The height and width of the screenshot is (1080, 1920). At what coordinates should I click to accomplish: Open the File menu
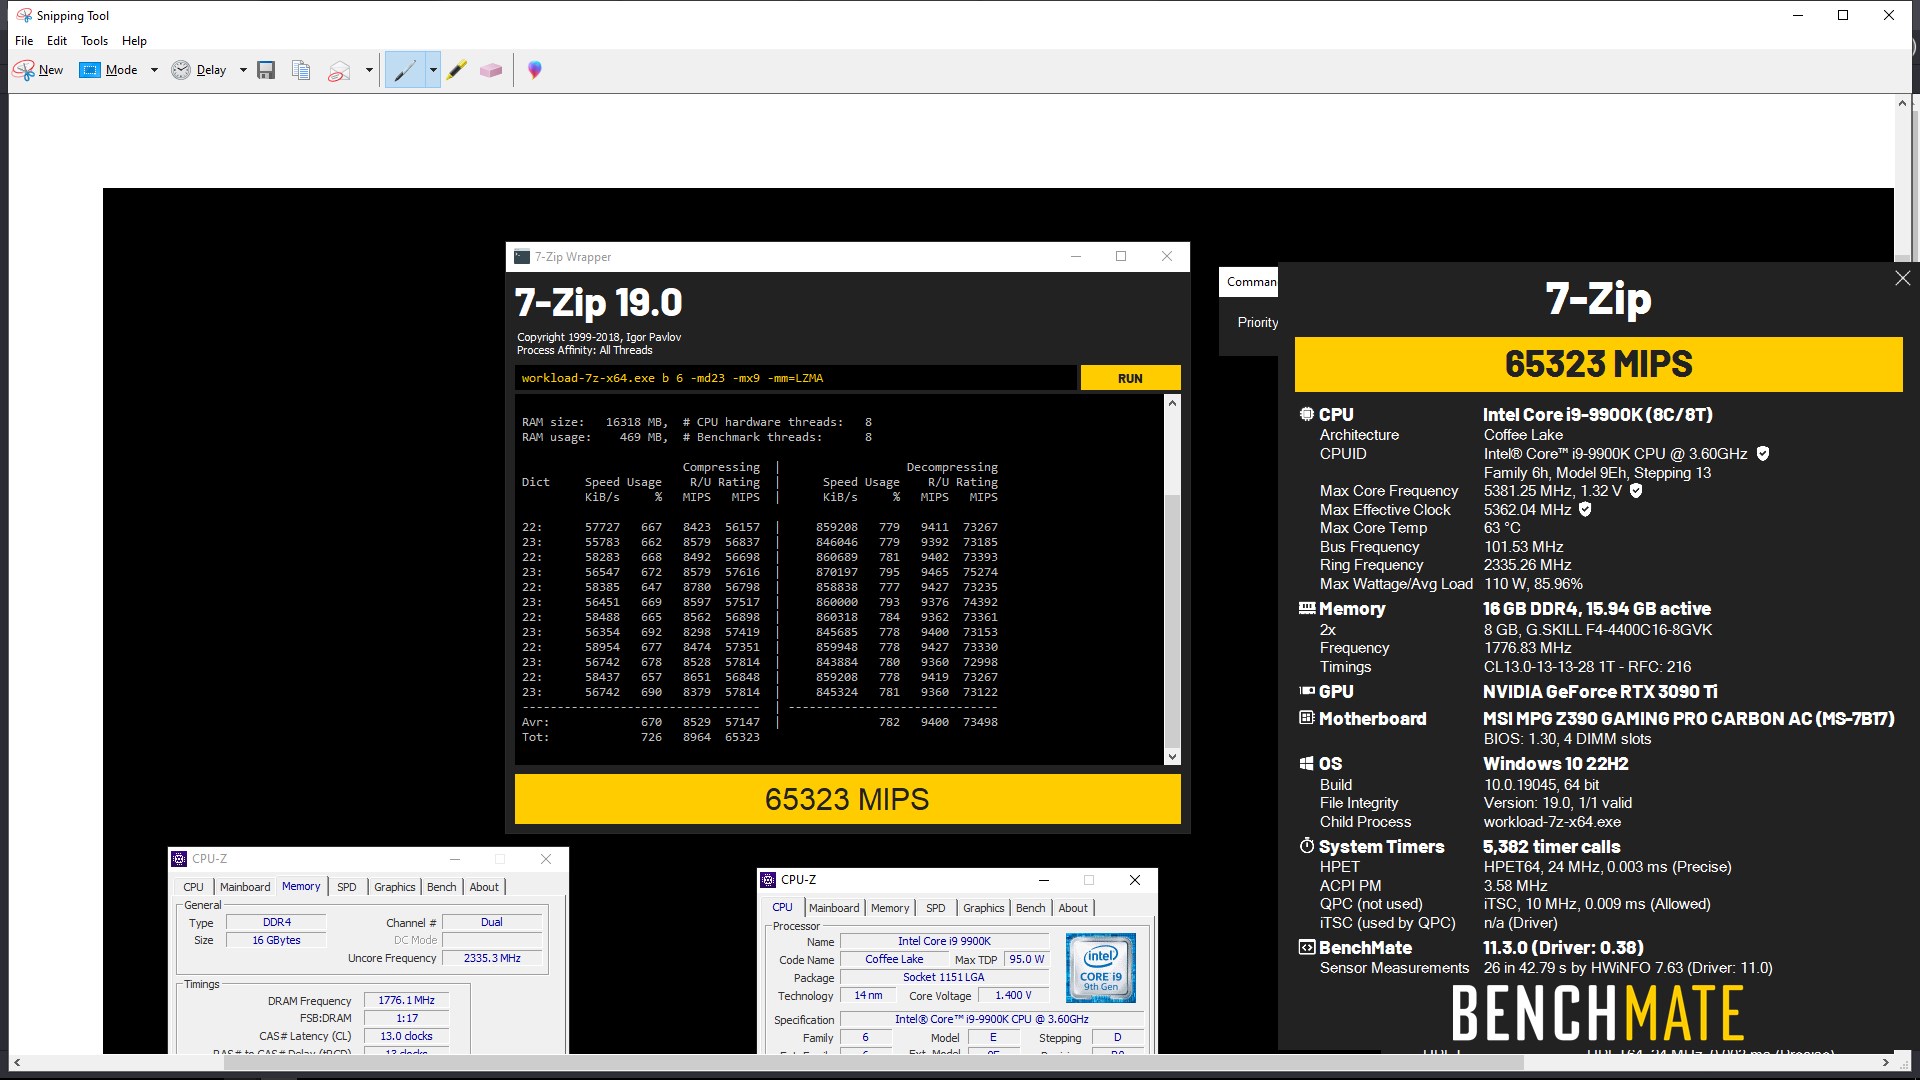24,41
